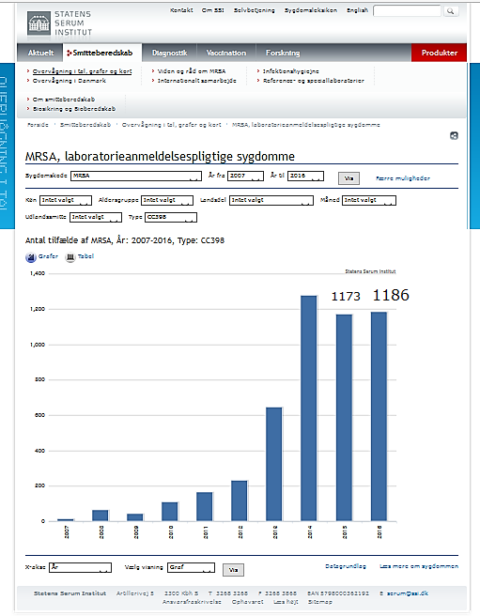Open the Sygdomskode MRSA dropdown
The image size is (480, 616).
(136, 176)
